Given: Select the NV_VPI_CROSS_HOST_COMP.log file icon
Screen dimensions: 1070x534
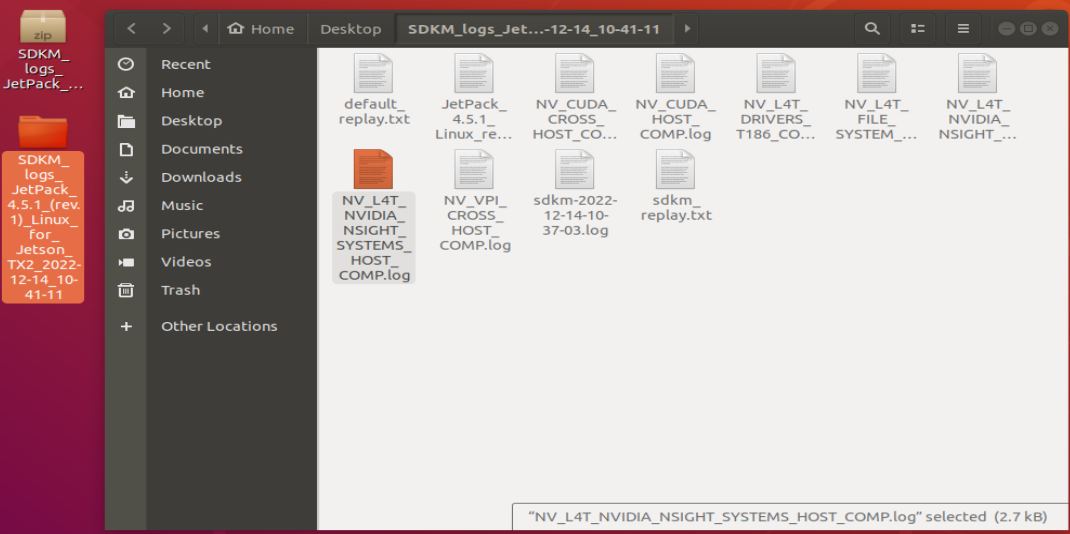Looking at the screenshot, I should (474, 169).
